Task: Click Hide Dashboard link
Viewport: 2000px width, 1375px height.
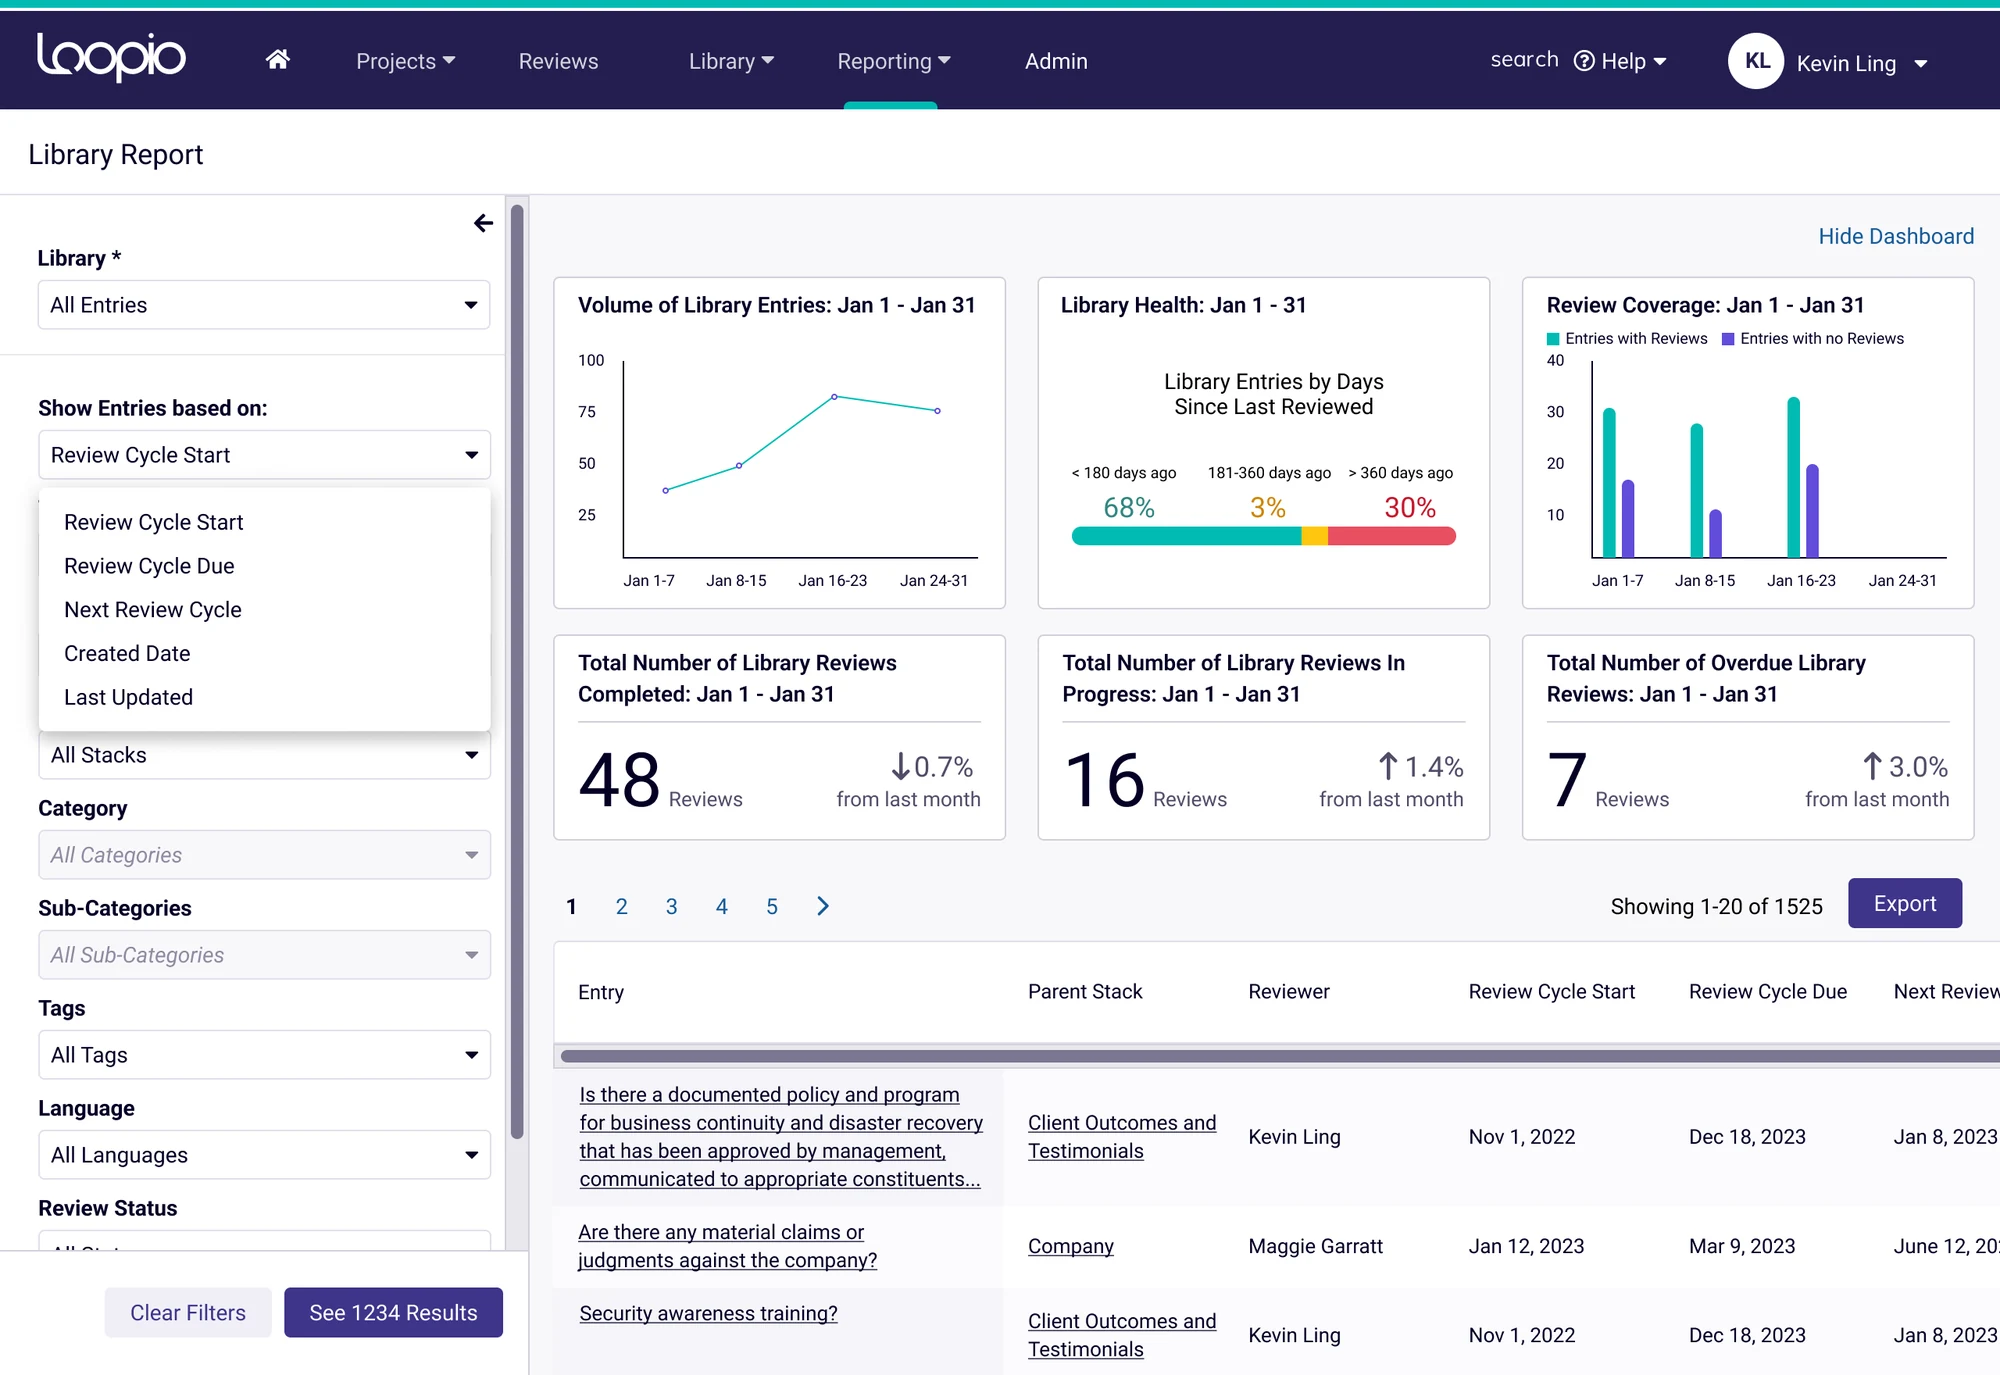Action: [1896, 236]
